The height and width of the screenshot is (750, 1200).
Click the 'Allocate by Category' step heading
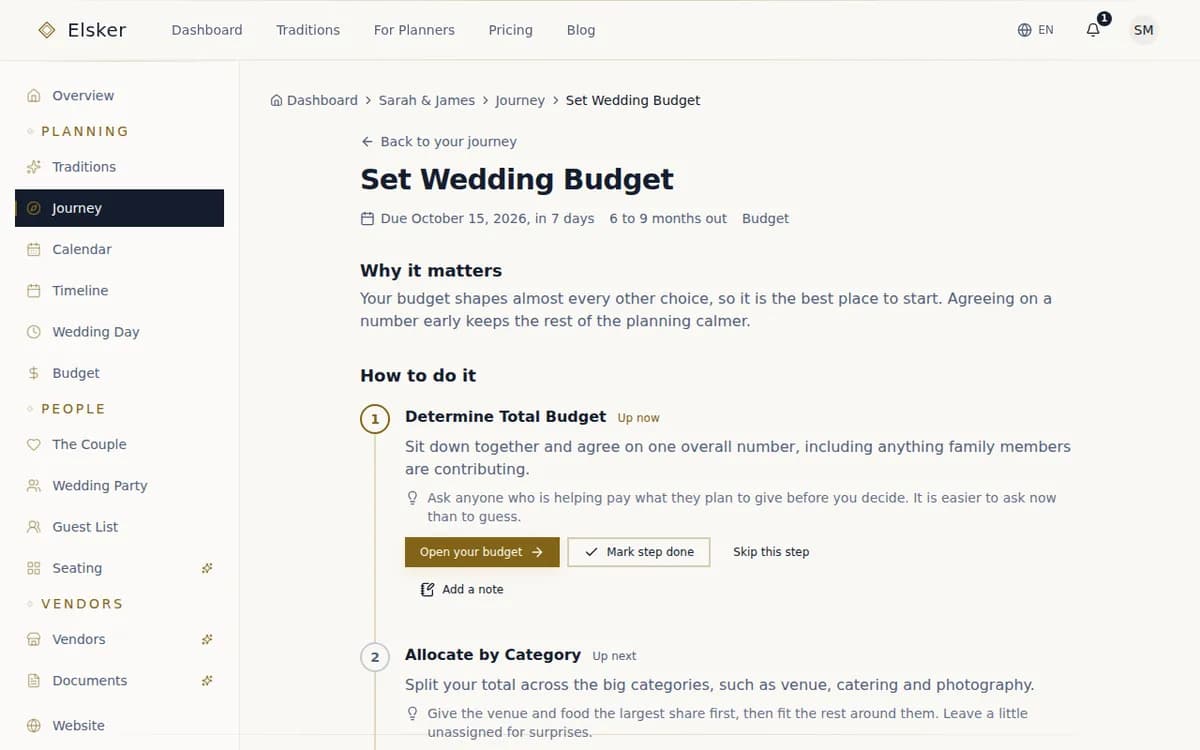point(493,655)
